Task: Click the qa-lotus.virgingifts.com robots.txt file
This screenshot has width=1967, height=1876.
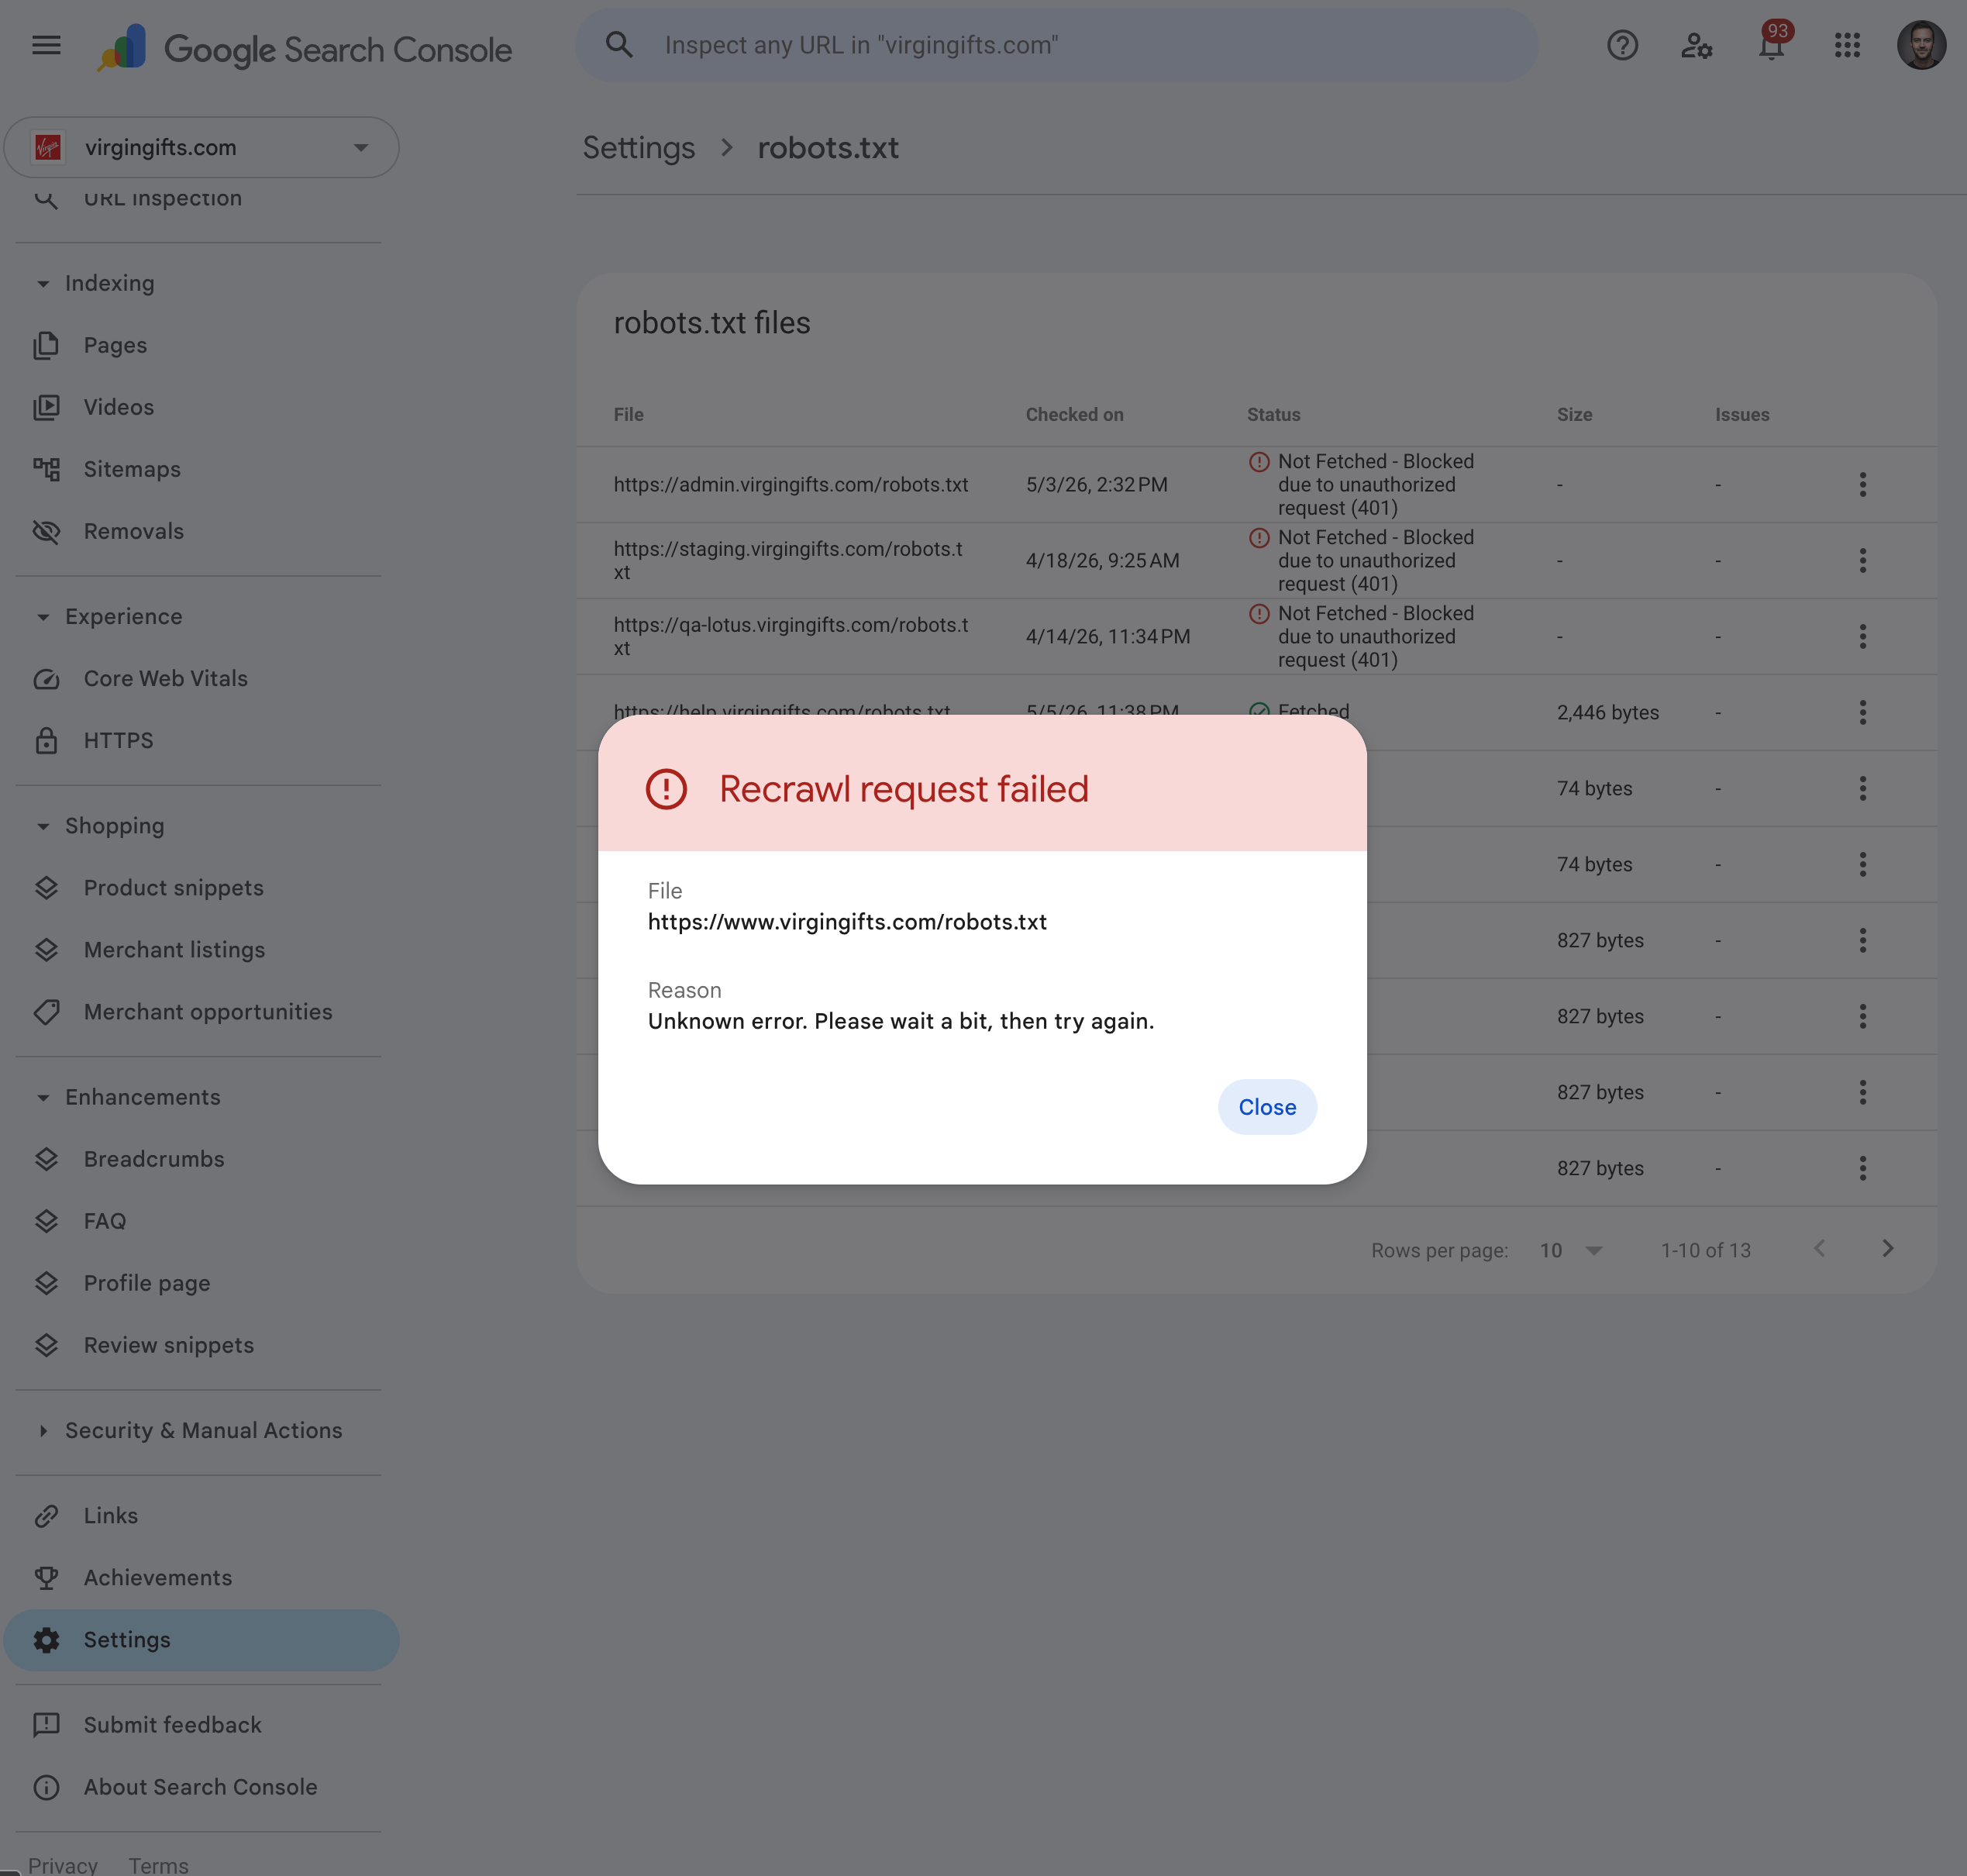Action: point(791,637)
